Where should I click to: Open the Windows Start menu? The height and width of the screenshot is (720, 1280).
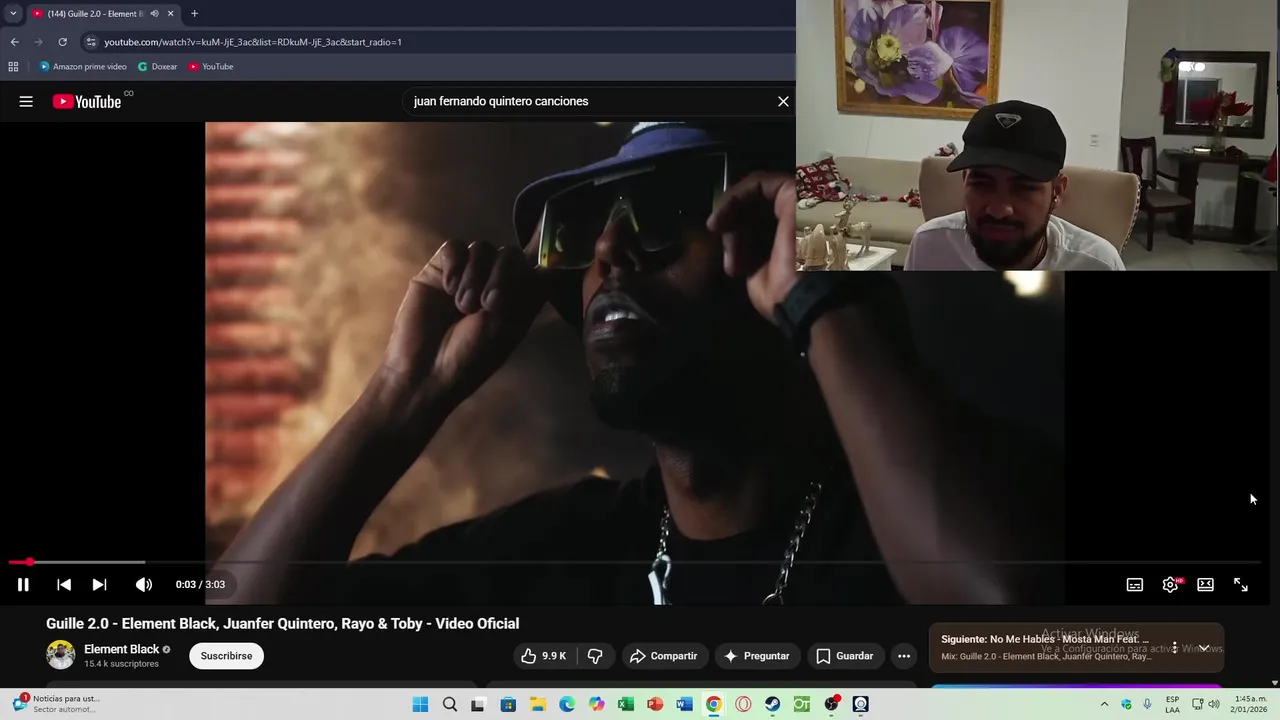point(420,704)
